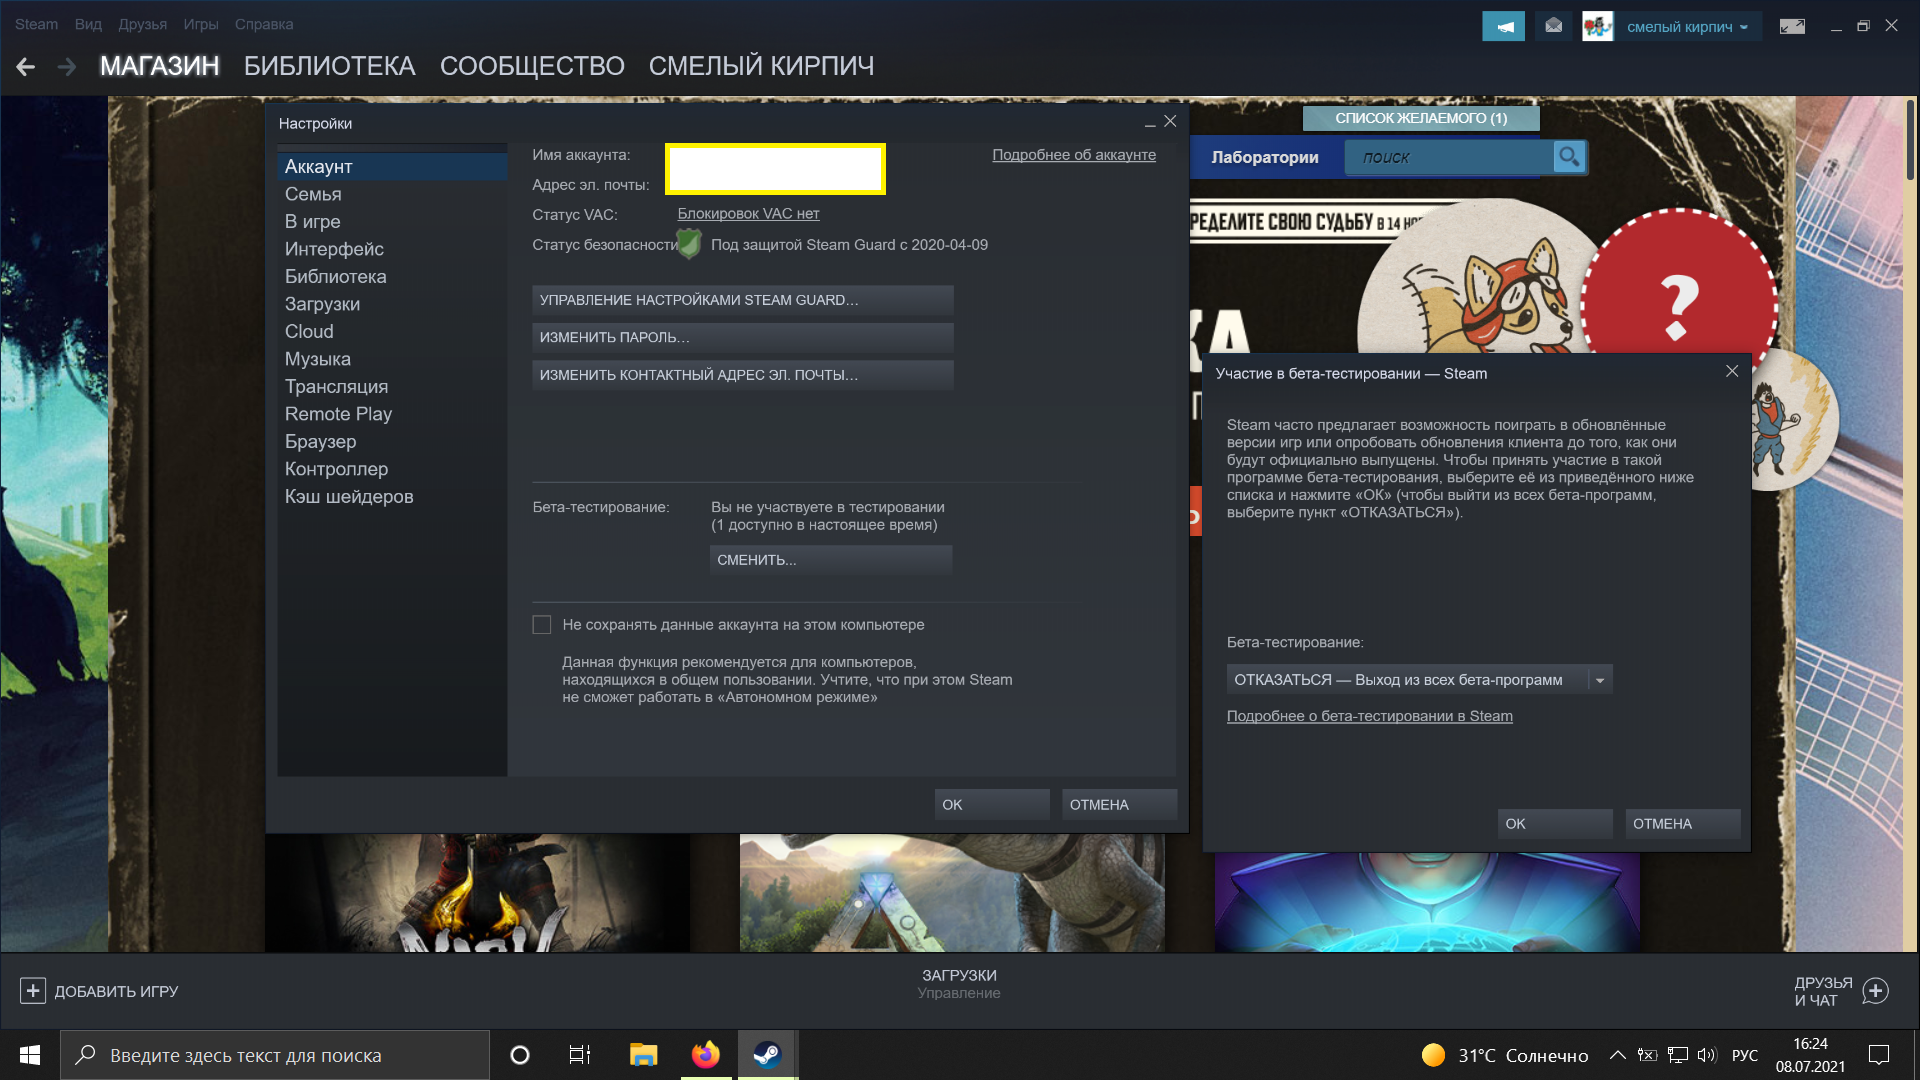This screenshot has width=1920, height=1080.
Task: Go to the БИБЛИОТЕКА tab
Action: tap(329, 66)
